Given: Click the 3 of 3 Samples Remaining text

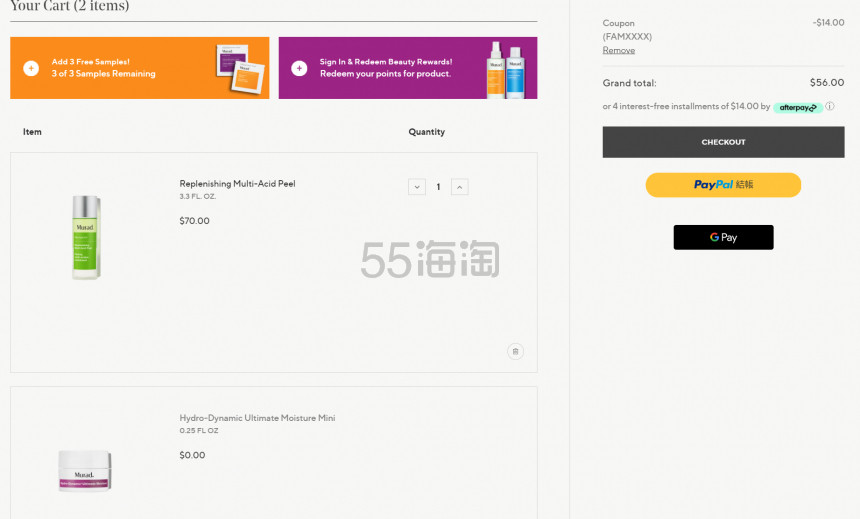Looking at the screenshot, I should click(x=104, y=74).
